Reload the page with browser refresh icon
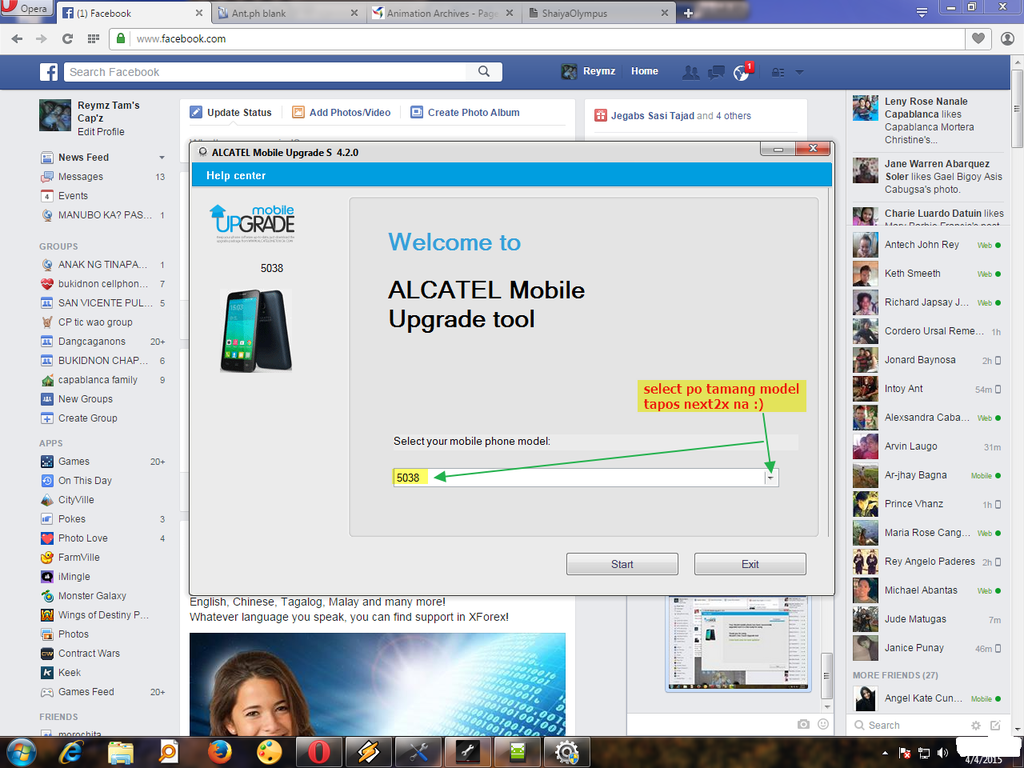Screen dimensions: 1024x768 (x=67, y=39)
